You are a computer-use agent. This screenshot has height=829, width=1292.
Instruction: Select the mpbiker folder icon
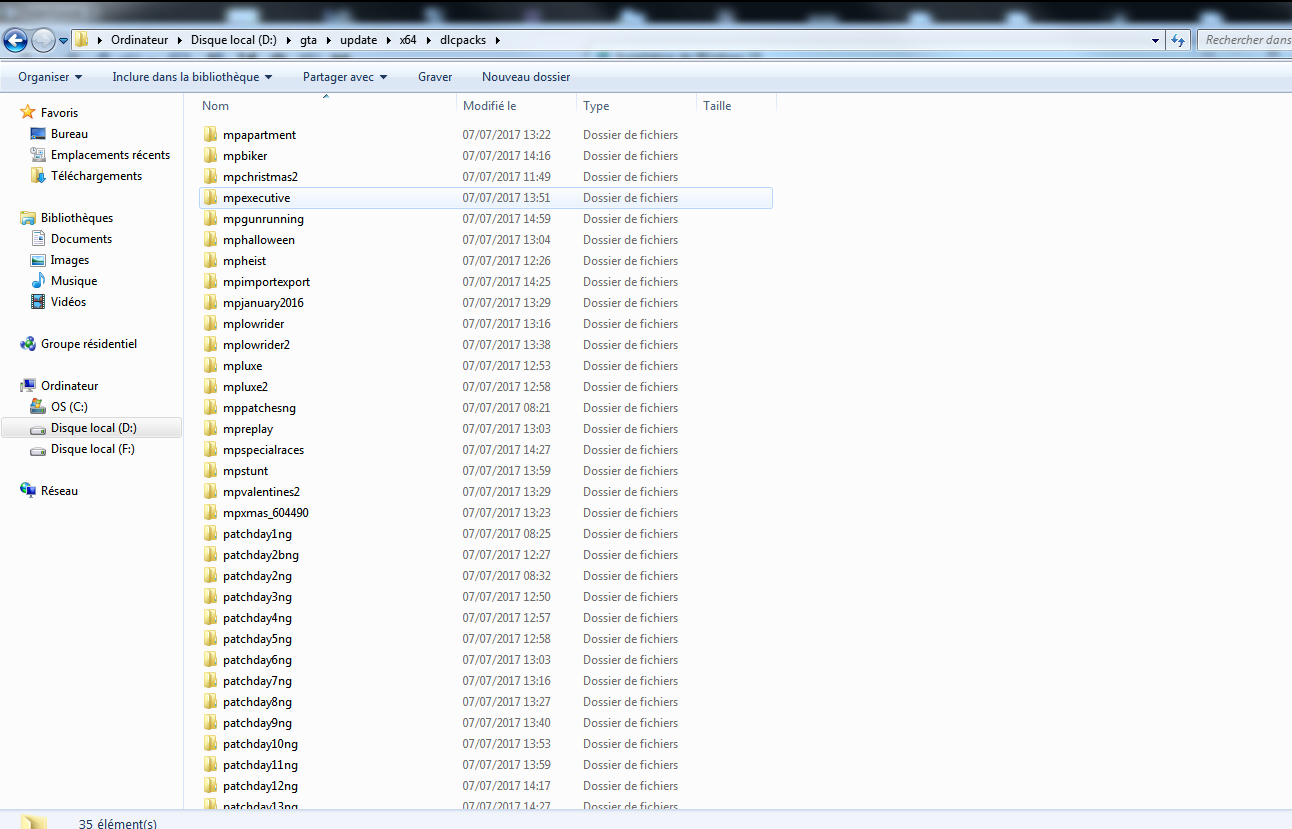(210, 155)
